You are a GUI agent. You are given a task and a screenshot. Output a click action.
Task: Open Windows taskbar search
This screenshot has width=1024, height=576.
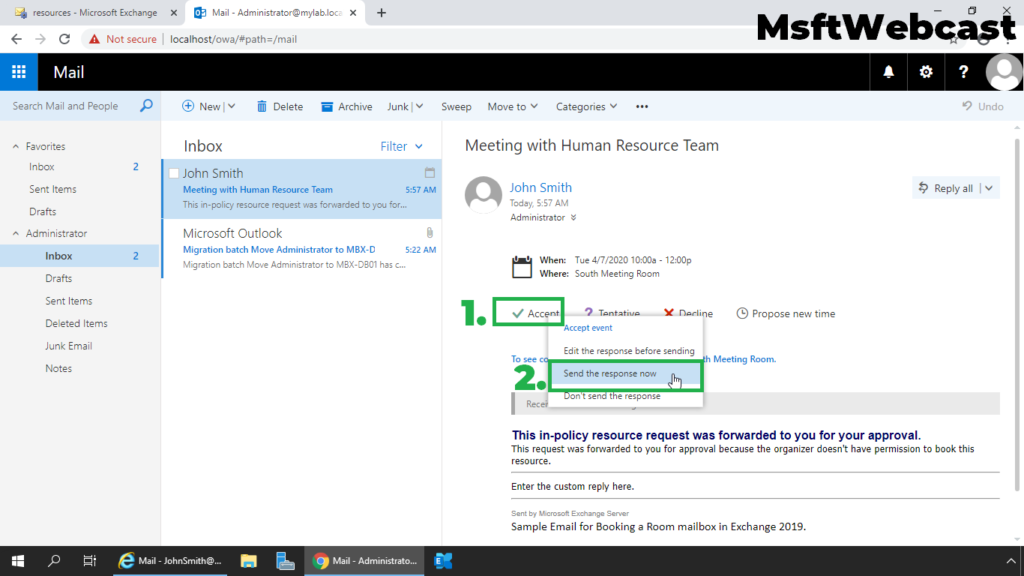54,561
